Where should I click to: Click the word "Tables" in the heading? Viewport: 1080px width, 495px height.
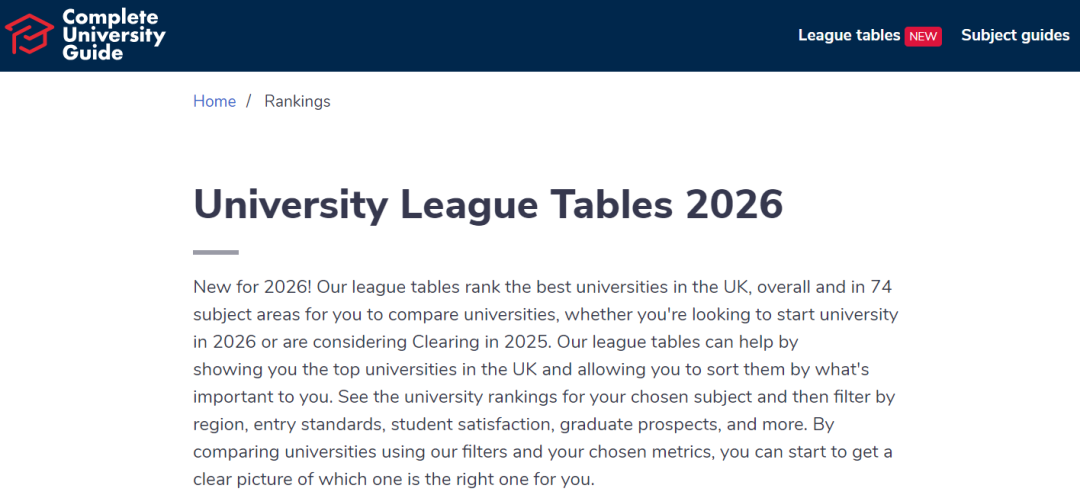pyautogui.click(x=603, y=204)
